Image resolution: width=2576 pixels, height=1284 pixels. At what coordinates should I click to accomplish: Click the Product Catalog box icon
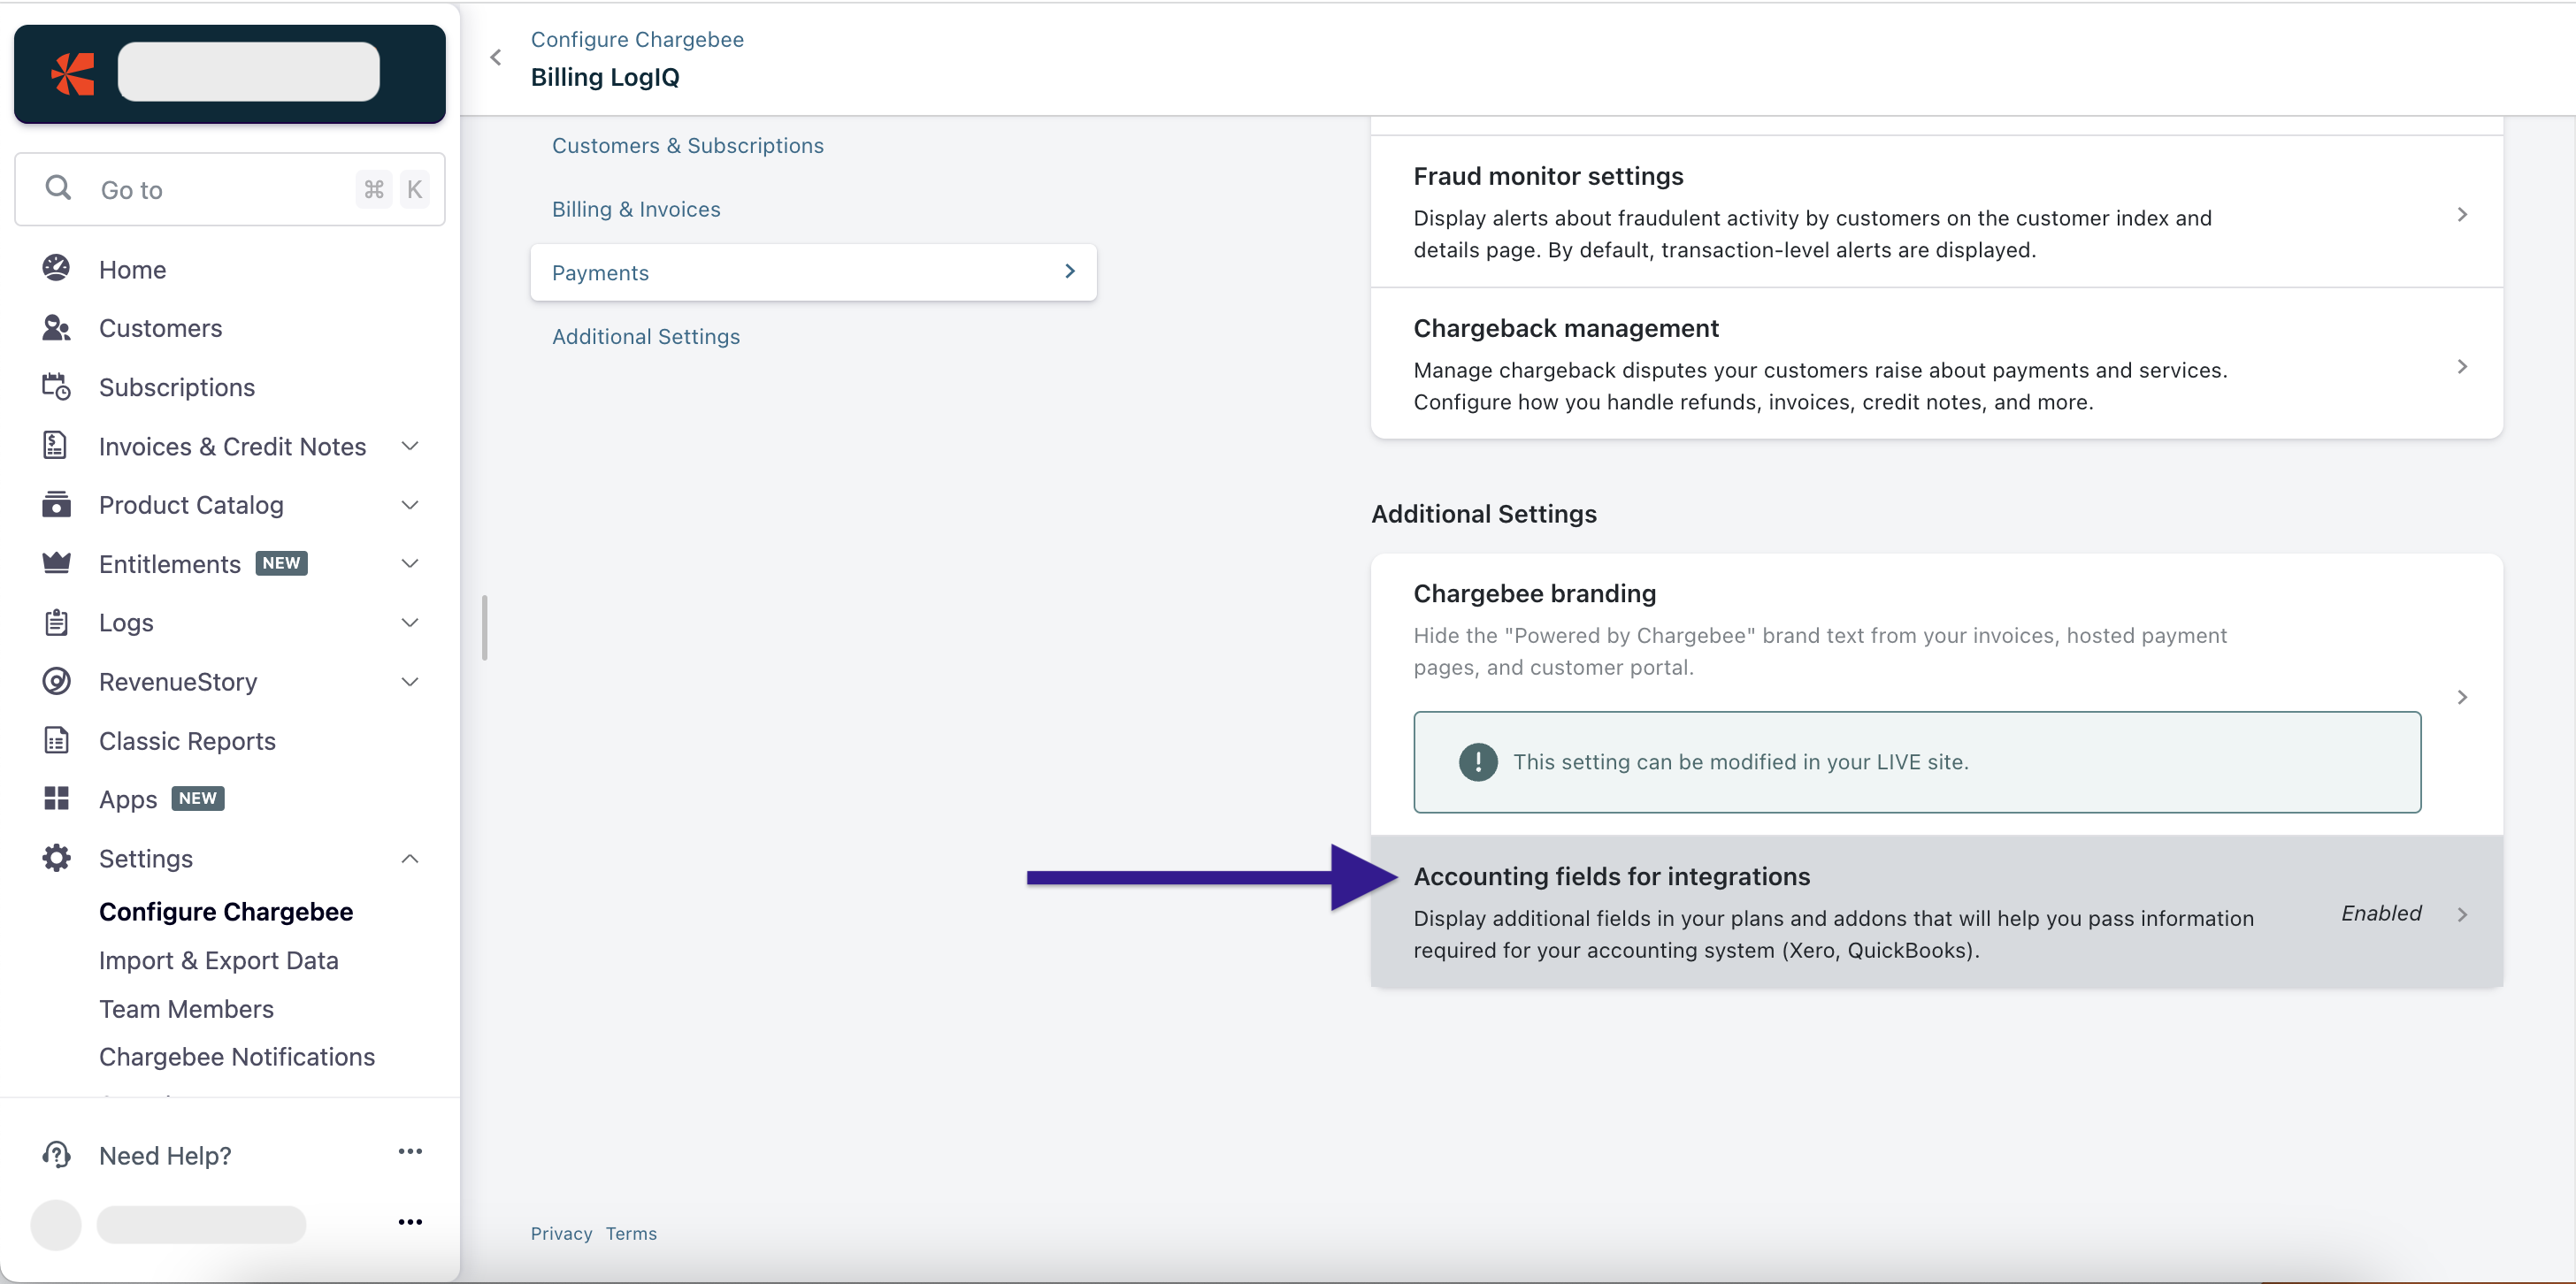(56, 504)
